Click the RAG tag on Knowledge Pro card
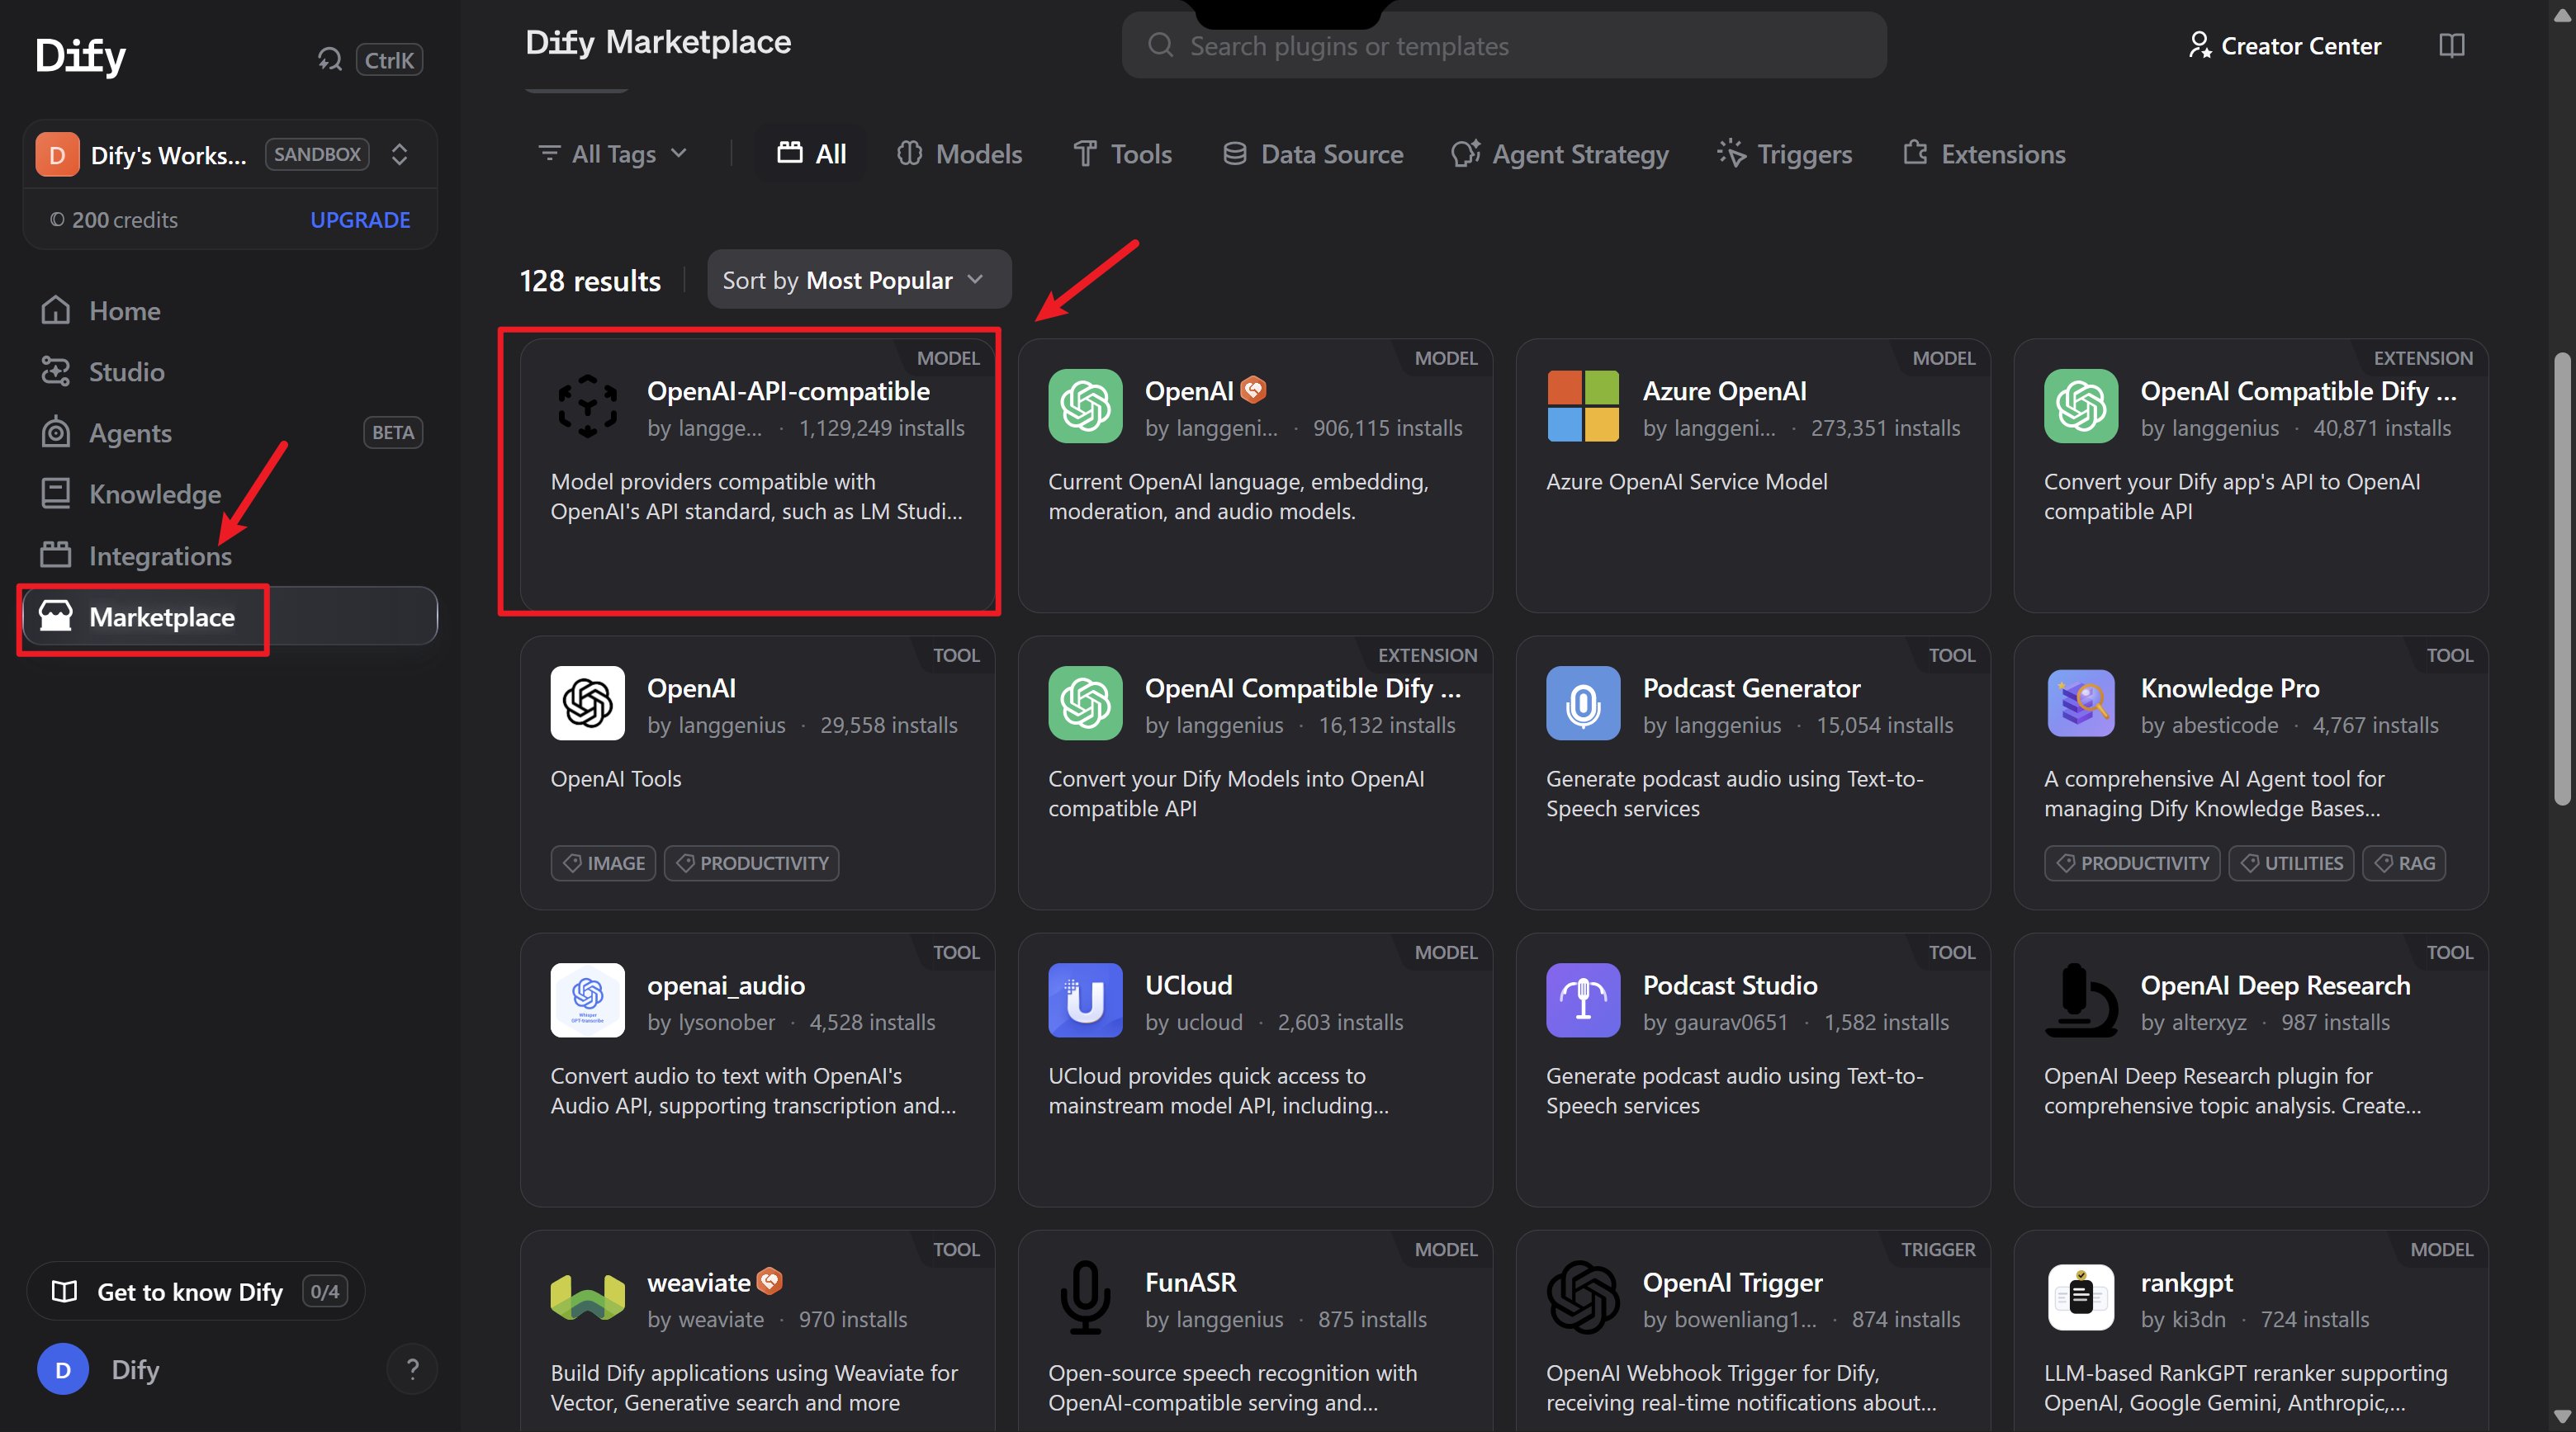The width and height of the screenshot is (2576, 1432). (x=2404, y=863)
